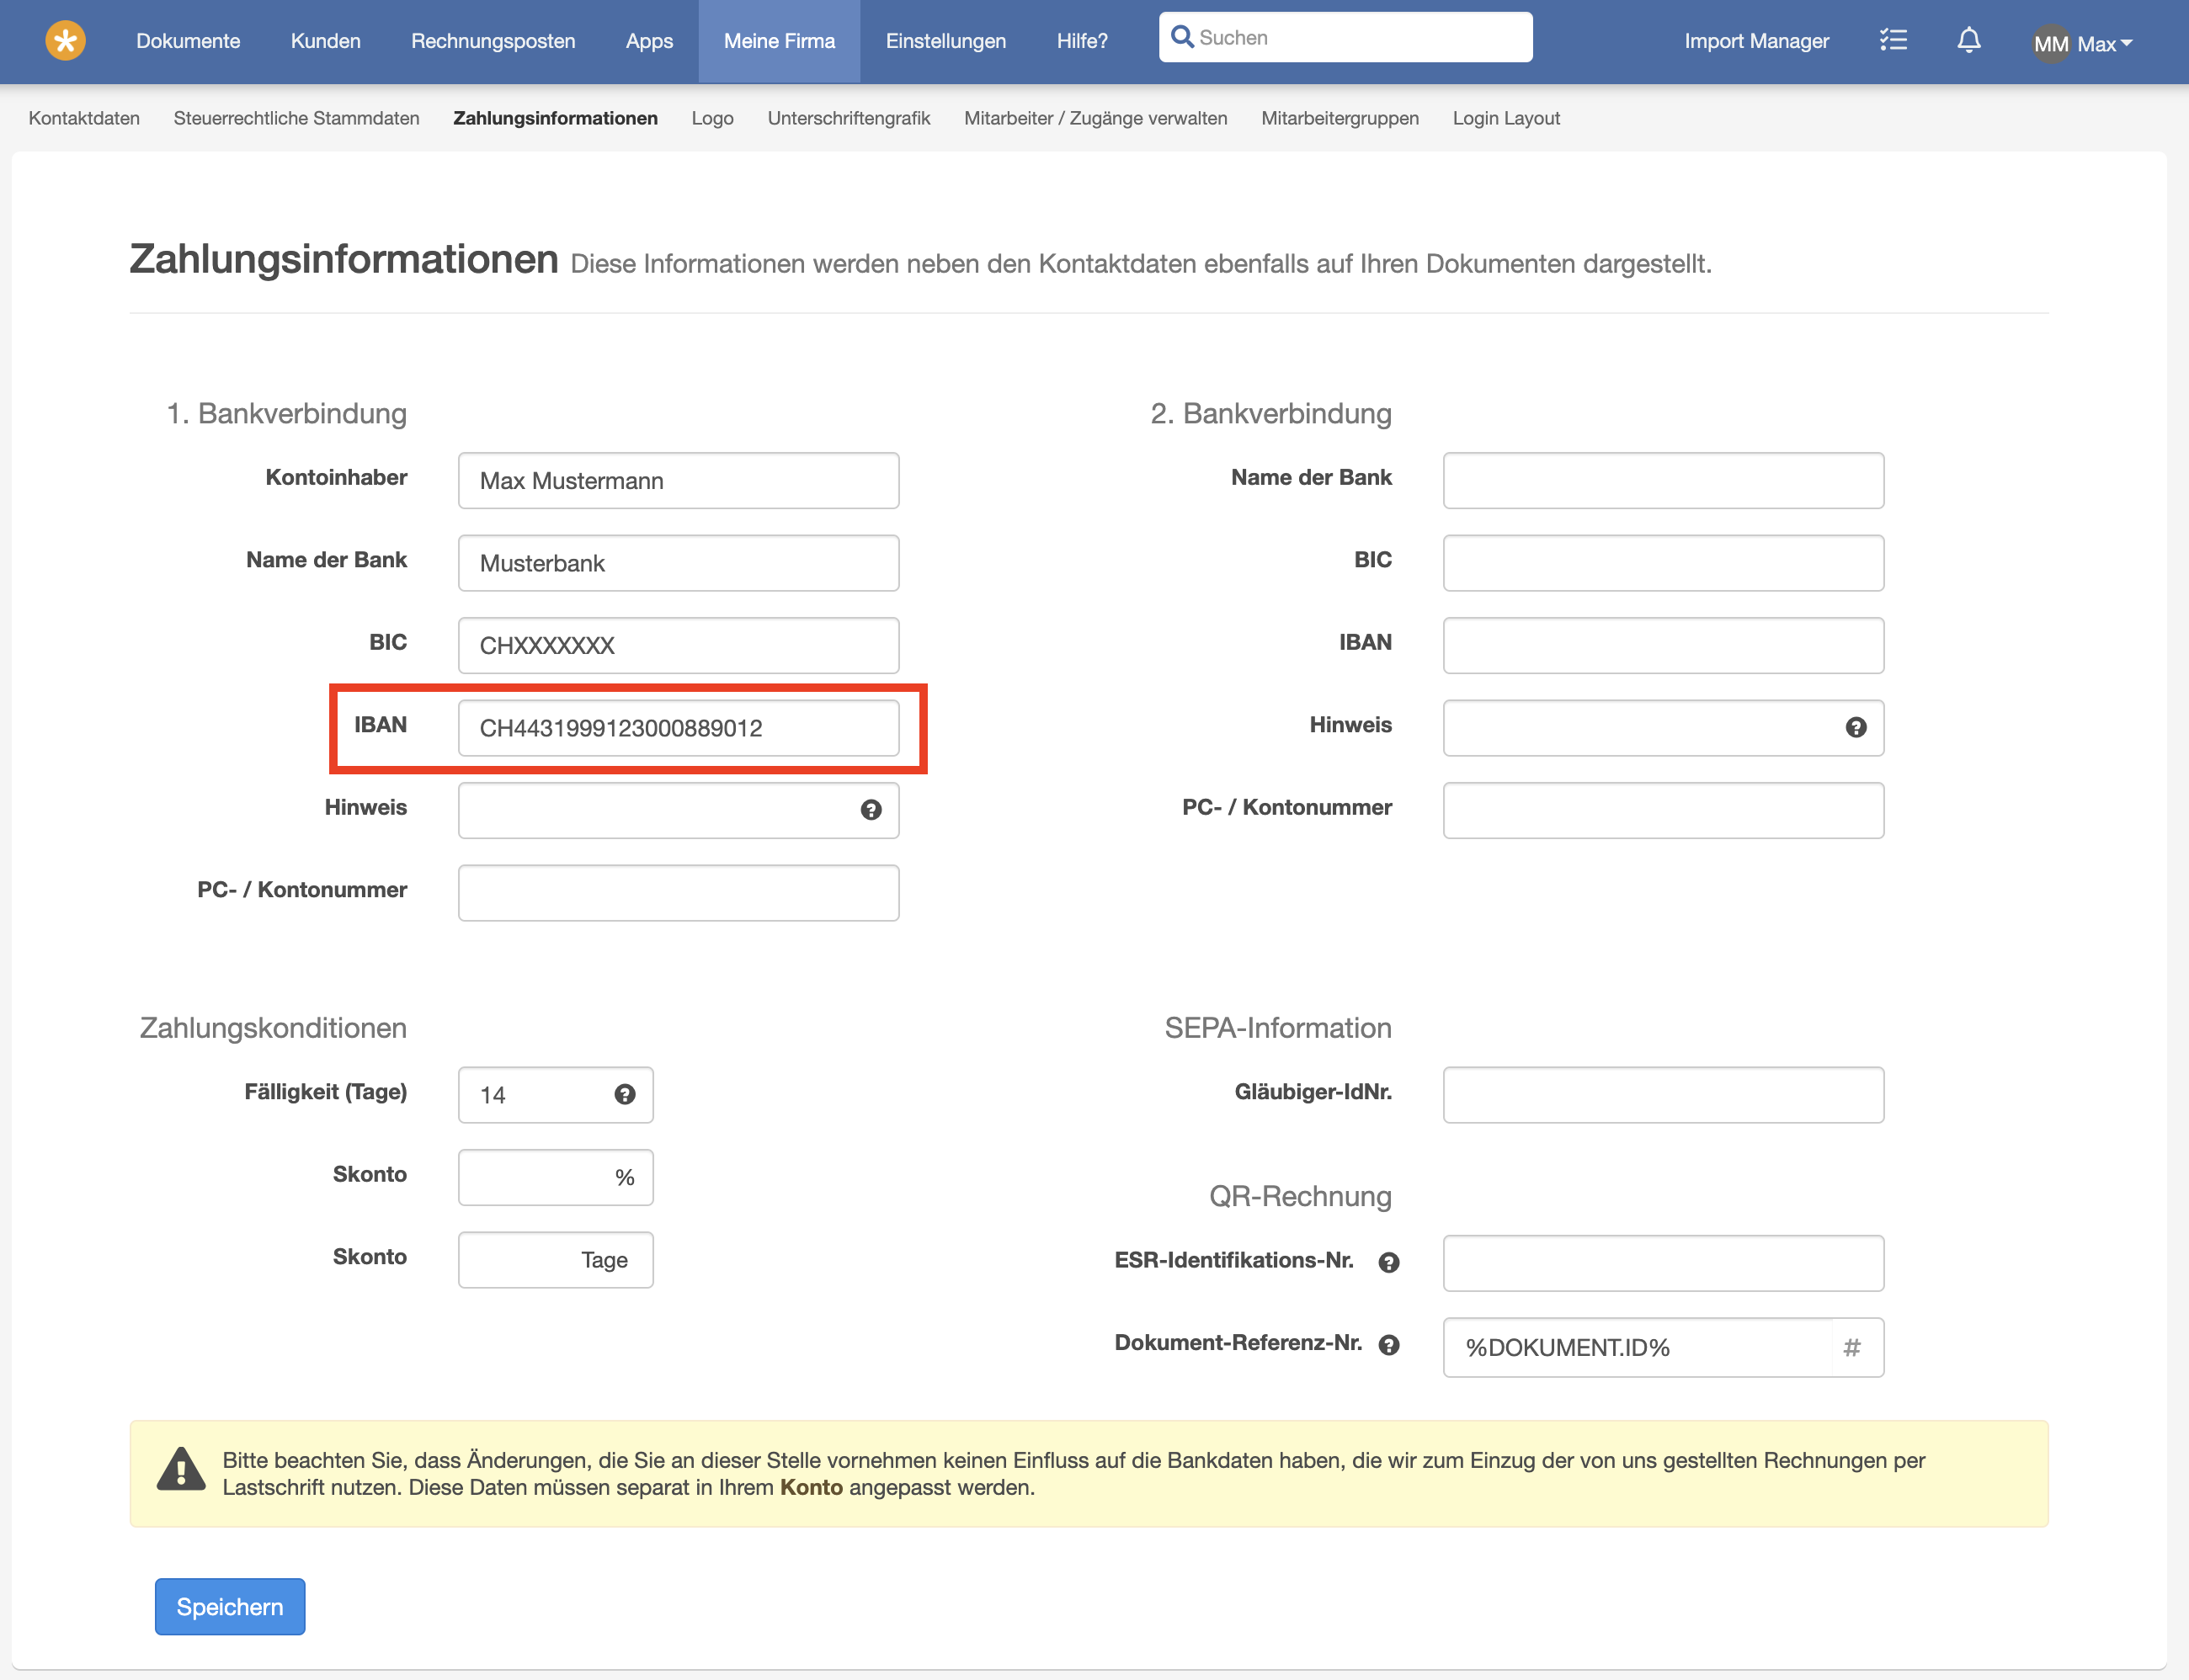
Task: Edit the first IBAN field
Action: (x=678, y=728)
